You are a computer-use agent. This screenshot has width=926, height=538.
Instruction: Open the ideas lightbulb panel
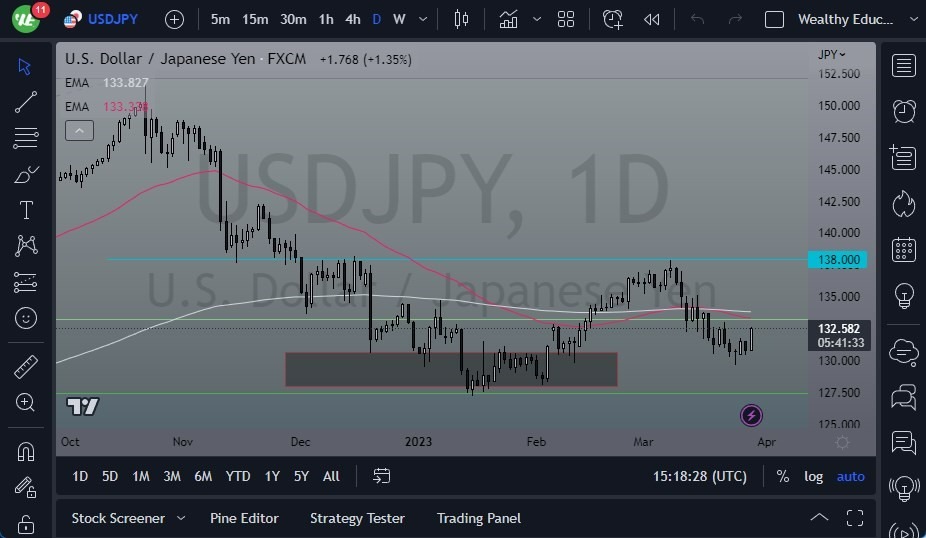pyautogui.click(x=904, y=295)
